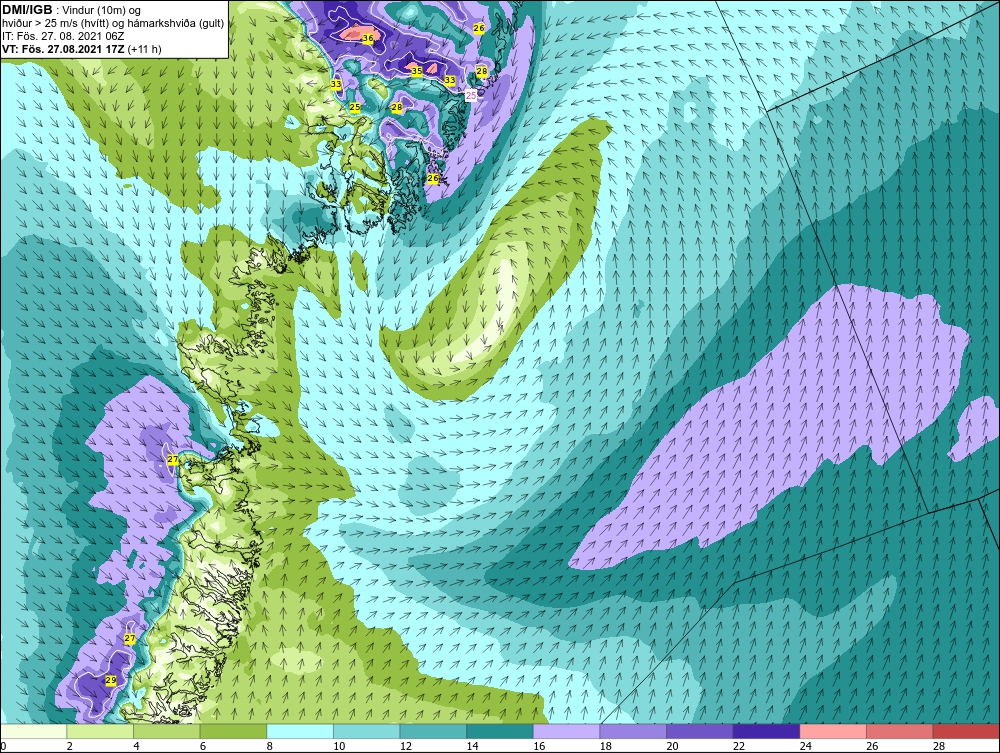
Task: Click the scale number 4 under color bar
Action: [x=136, y=746]
